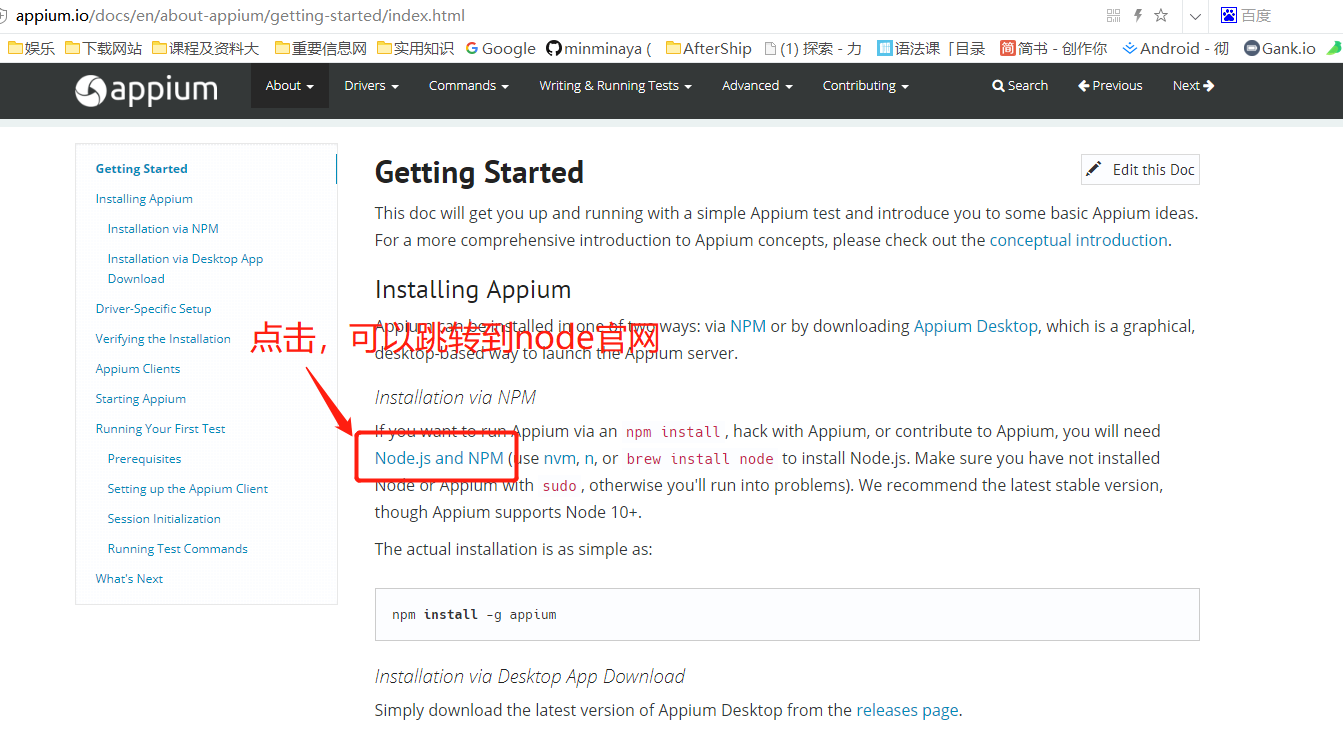Viewport: 1343px width, 749px height.
Task: Open the NPM link in Installing Appium
Action: pyautogui.click(x=748, y=326)
